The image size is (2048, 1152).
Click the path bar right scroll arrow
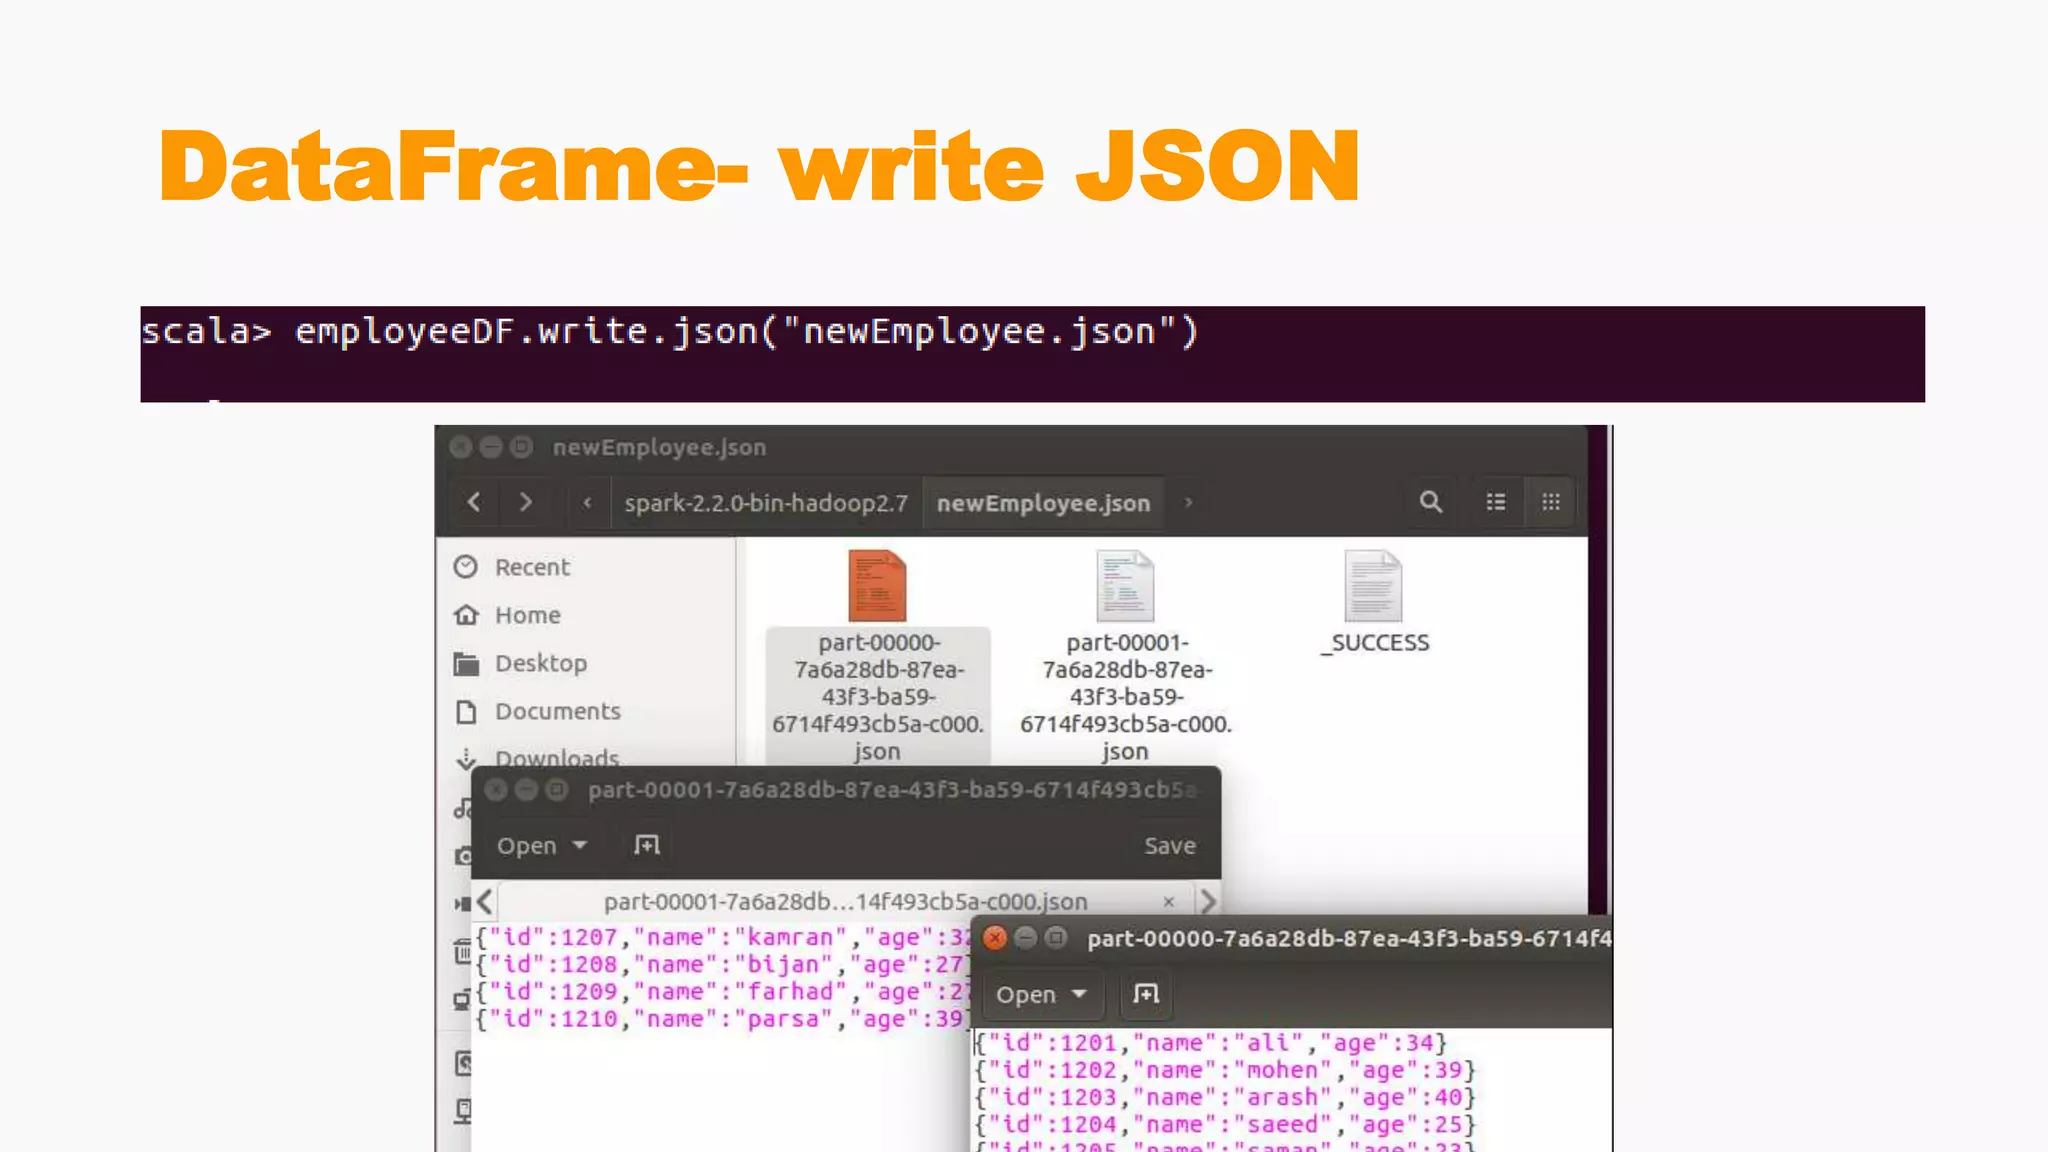point(1188,502)
